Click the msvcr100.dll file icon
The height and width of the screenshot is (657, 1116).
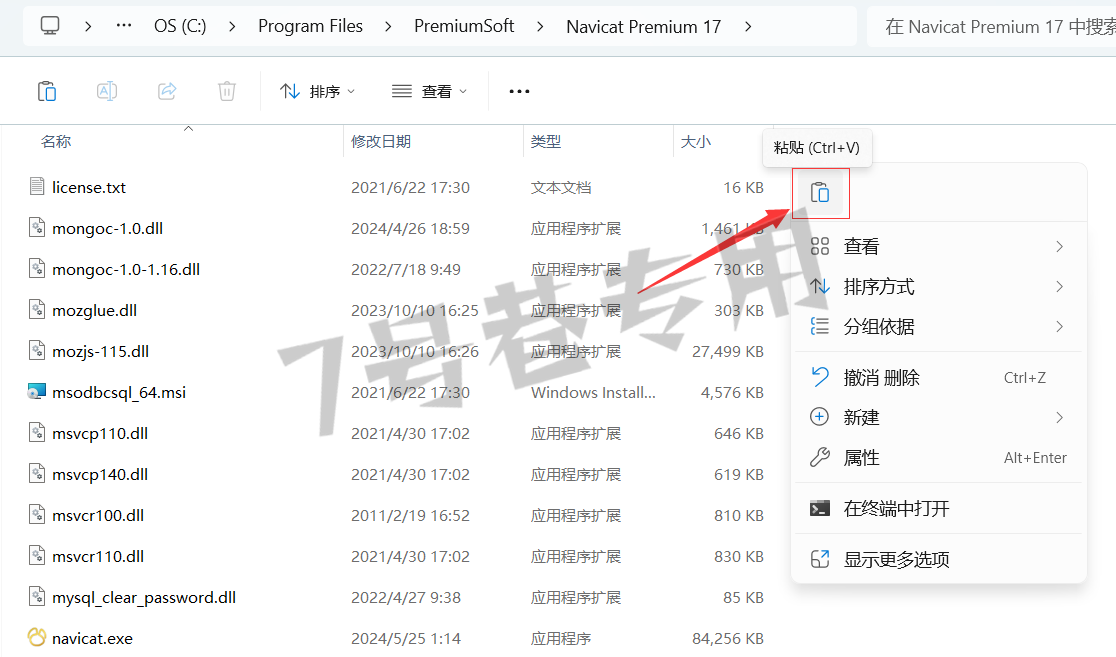pyautogui.click(x=37, y=515)
